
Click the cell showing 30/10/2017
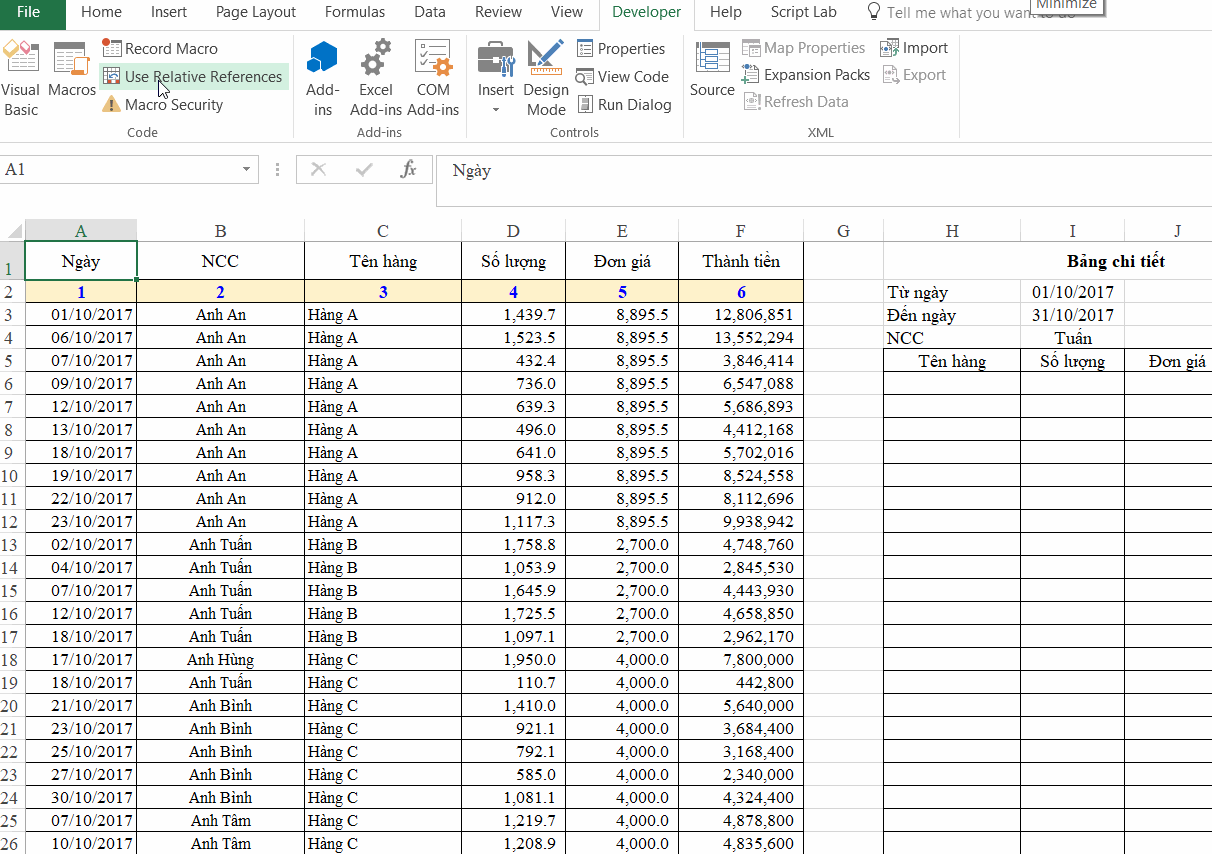pyautogui.click(x=81, y=798)
